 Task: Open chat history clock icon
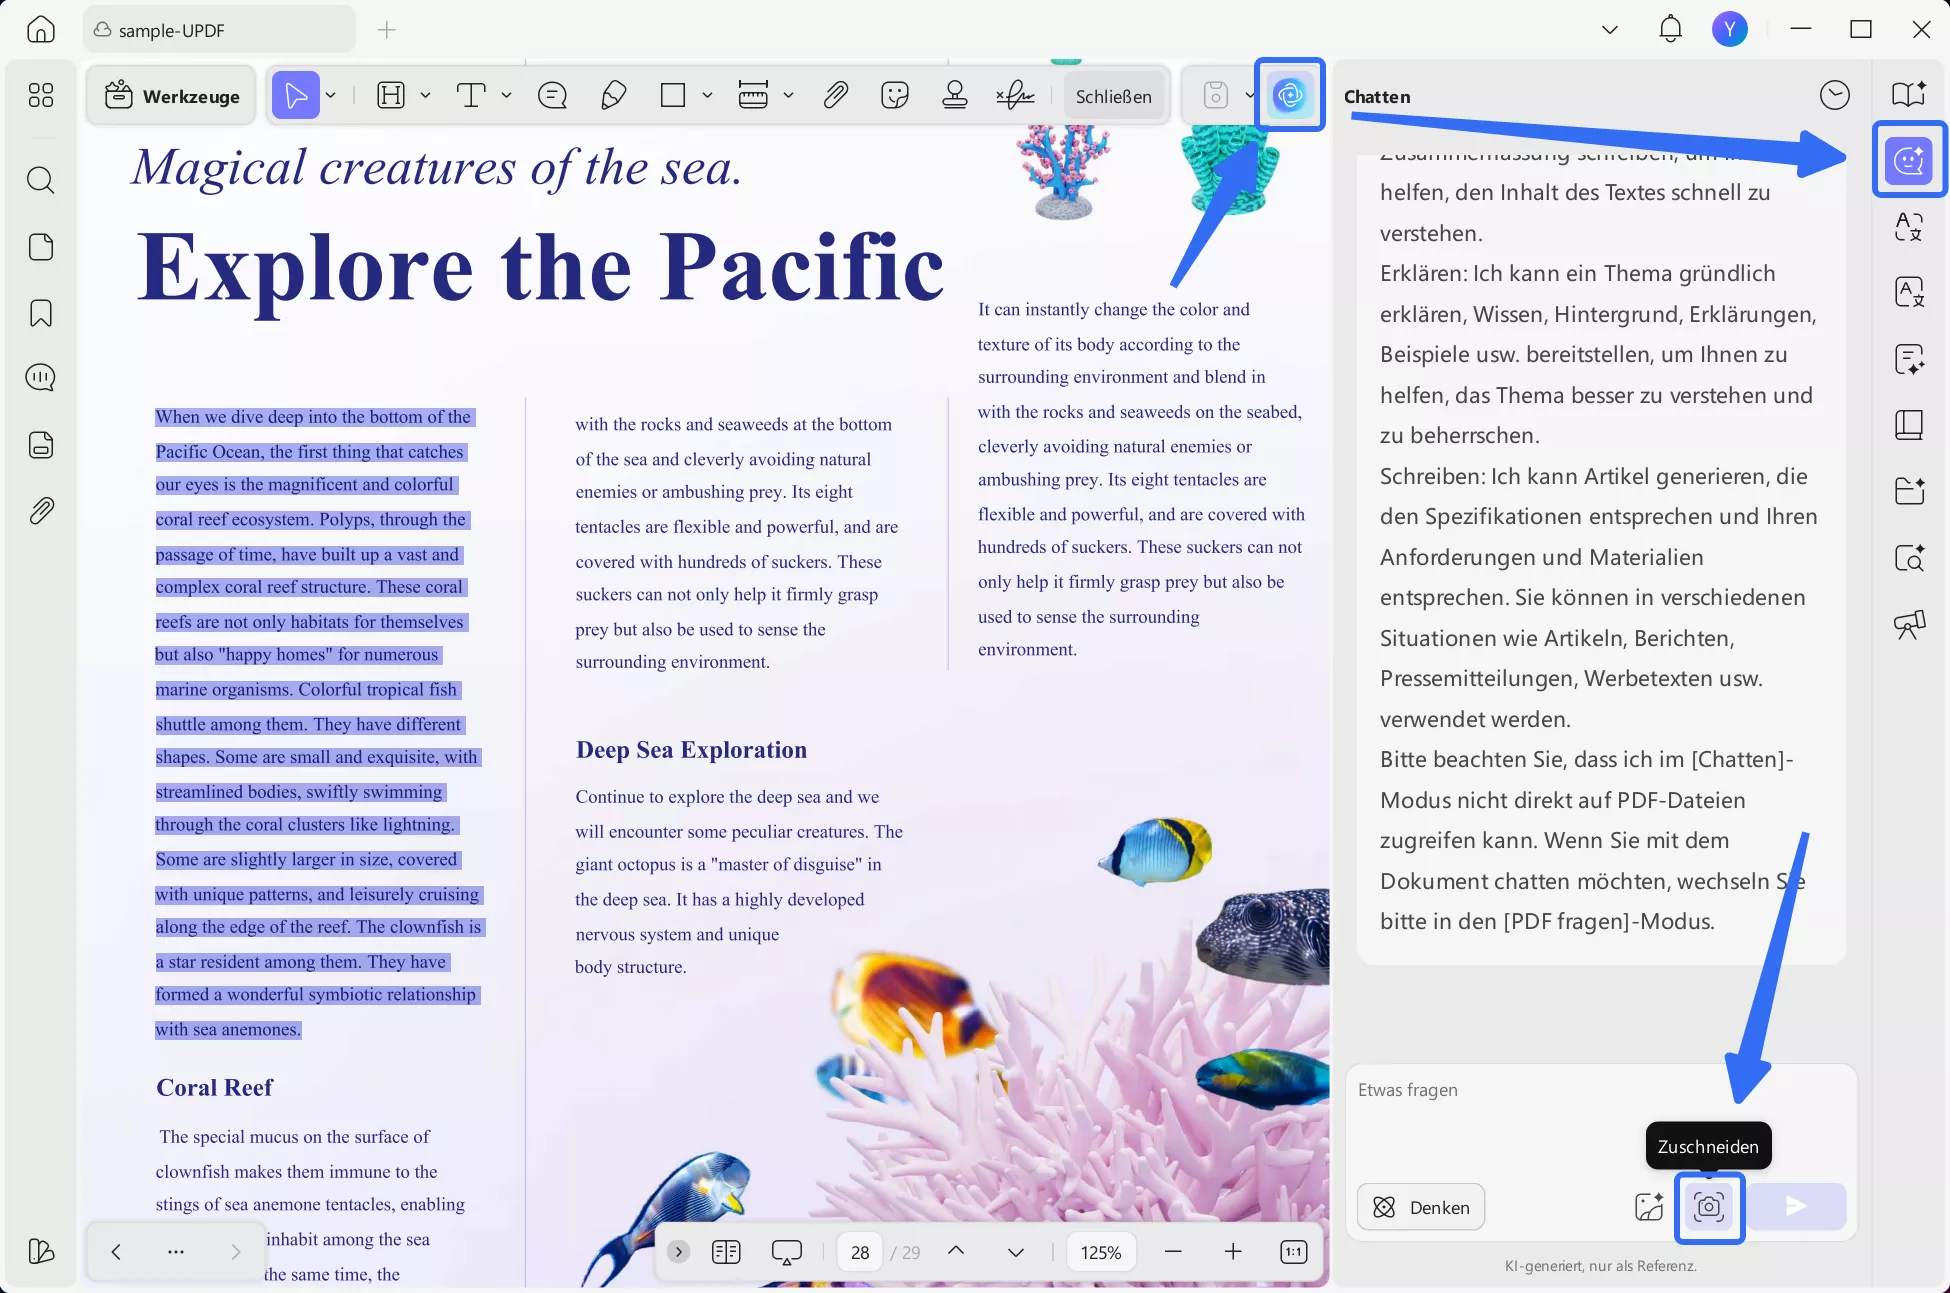pos(1834,96)
